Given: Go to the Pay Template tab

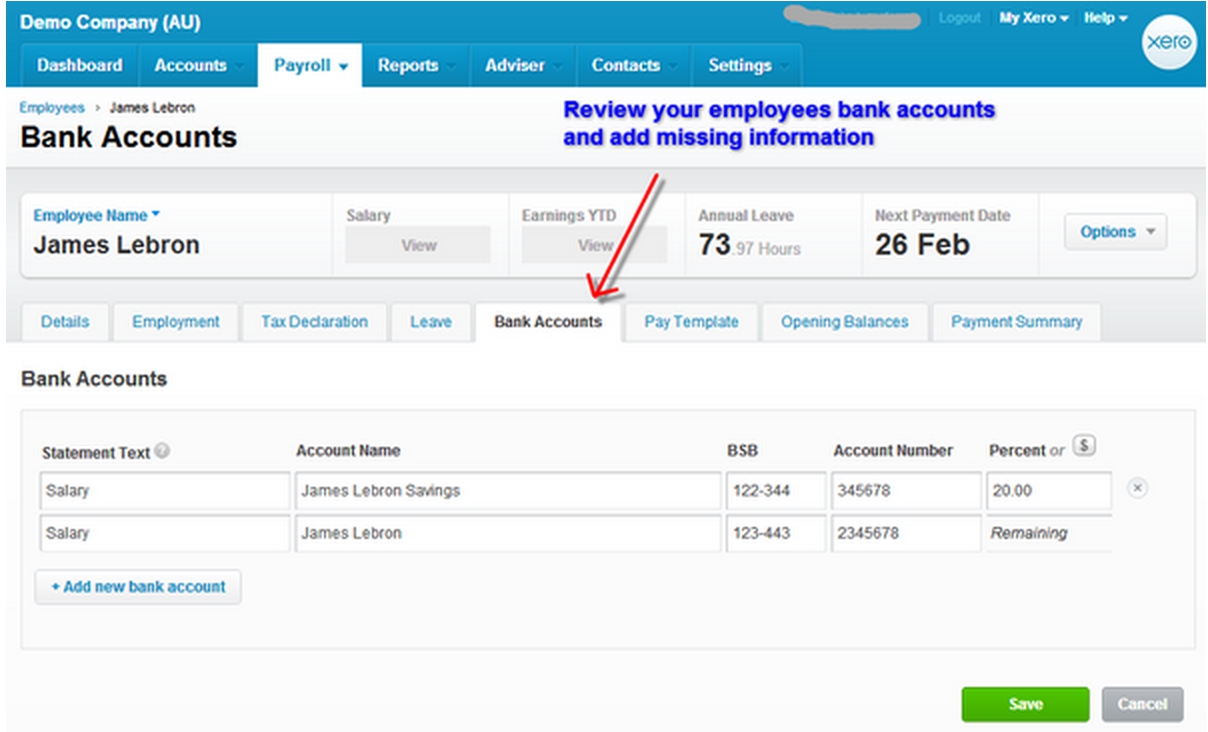Looking at the screenshot, I should (691, 322).
